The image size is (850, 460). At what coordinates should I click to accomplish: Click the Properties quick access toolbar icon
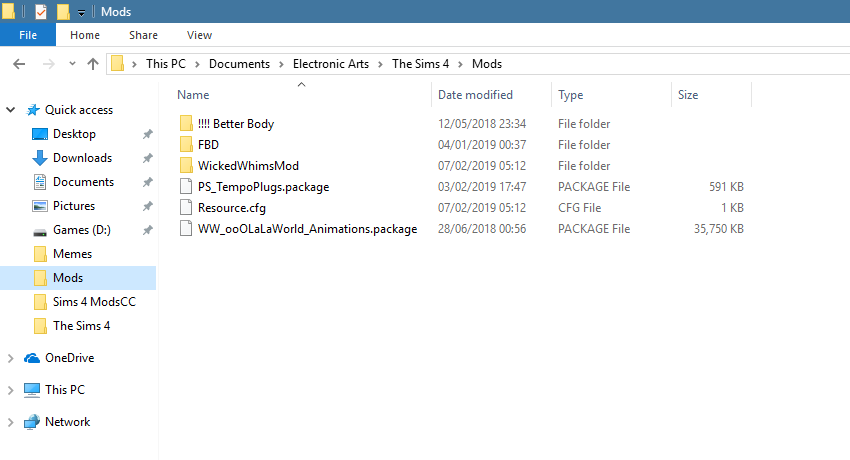pyautogui.click(x=41, y=11)
